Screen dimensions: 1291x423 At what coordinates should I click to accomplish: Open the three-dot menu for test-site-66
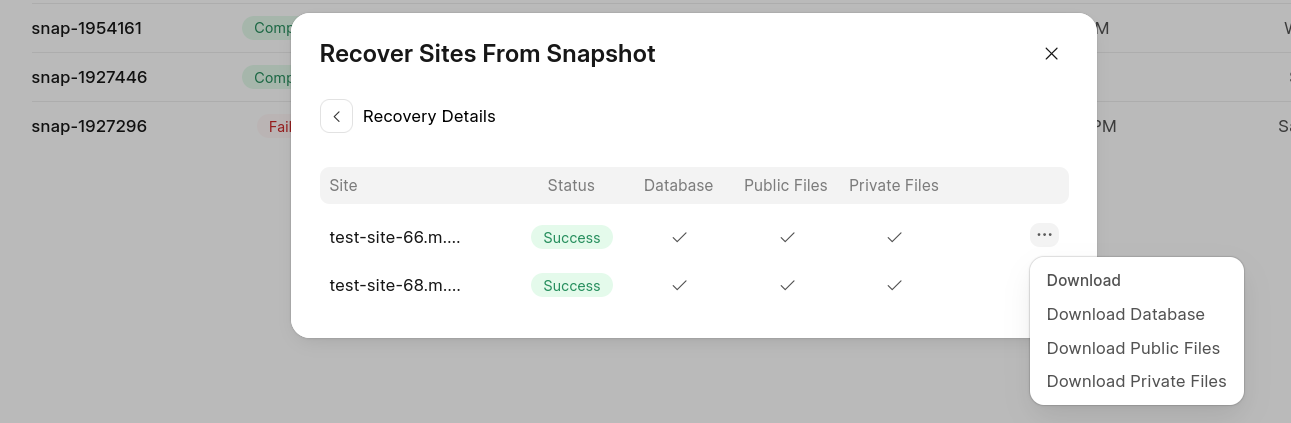[x=1044, y=235]
